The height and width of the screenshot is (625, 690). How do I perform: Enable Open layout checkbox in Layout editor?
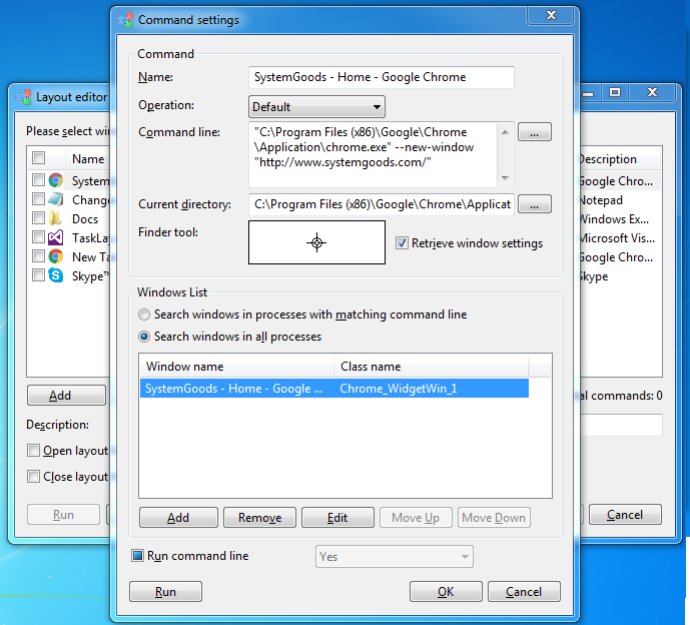pyautogui.click(x=33, y=450)
